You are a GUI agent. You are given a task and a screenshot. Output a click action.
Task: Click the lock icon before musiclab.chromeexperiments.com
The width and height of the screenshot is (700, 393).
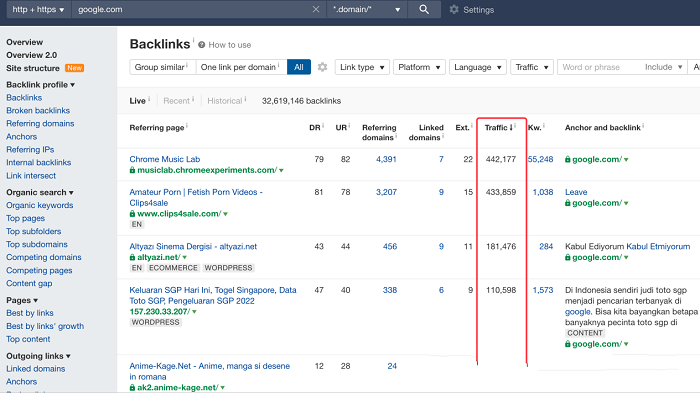[x=132, y=170]
